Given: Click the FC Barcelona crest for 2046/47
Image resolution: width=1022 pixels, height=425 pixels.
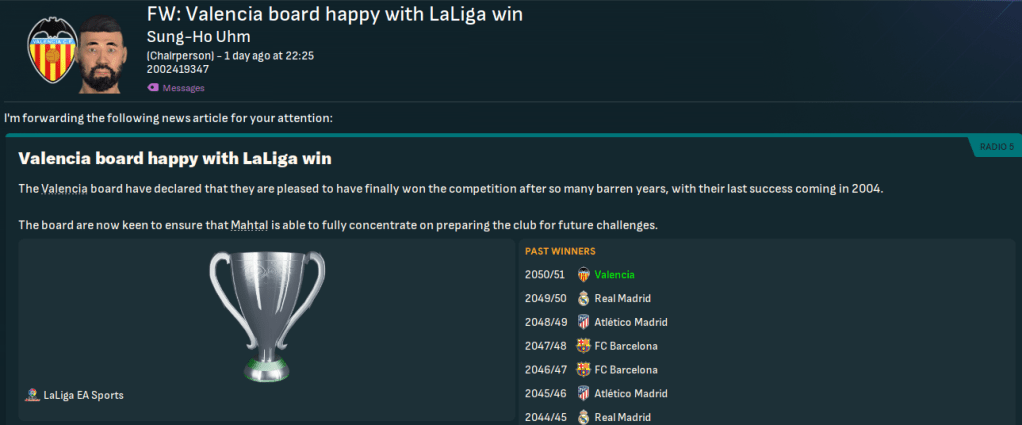Looking at the screenshot, I should pos(583,370).
